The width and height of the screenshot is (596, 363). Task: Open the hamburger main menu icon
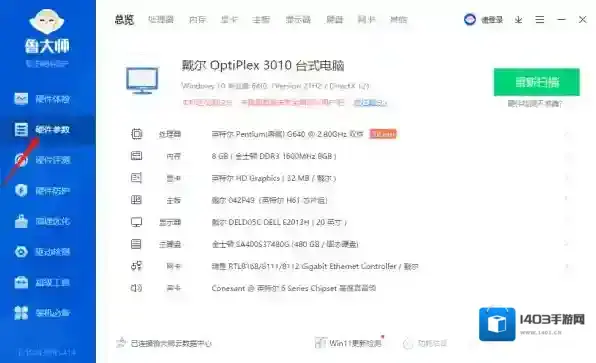coord(540,19)
